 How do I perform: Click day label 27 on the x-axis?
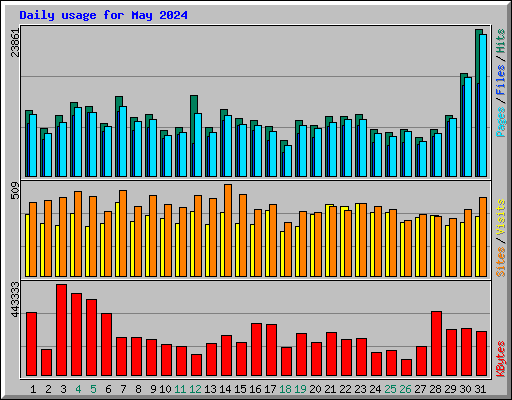420,389
